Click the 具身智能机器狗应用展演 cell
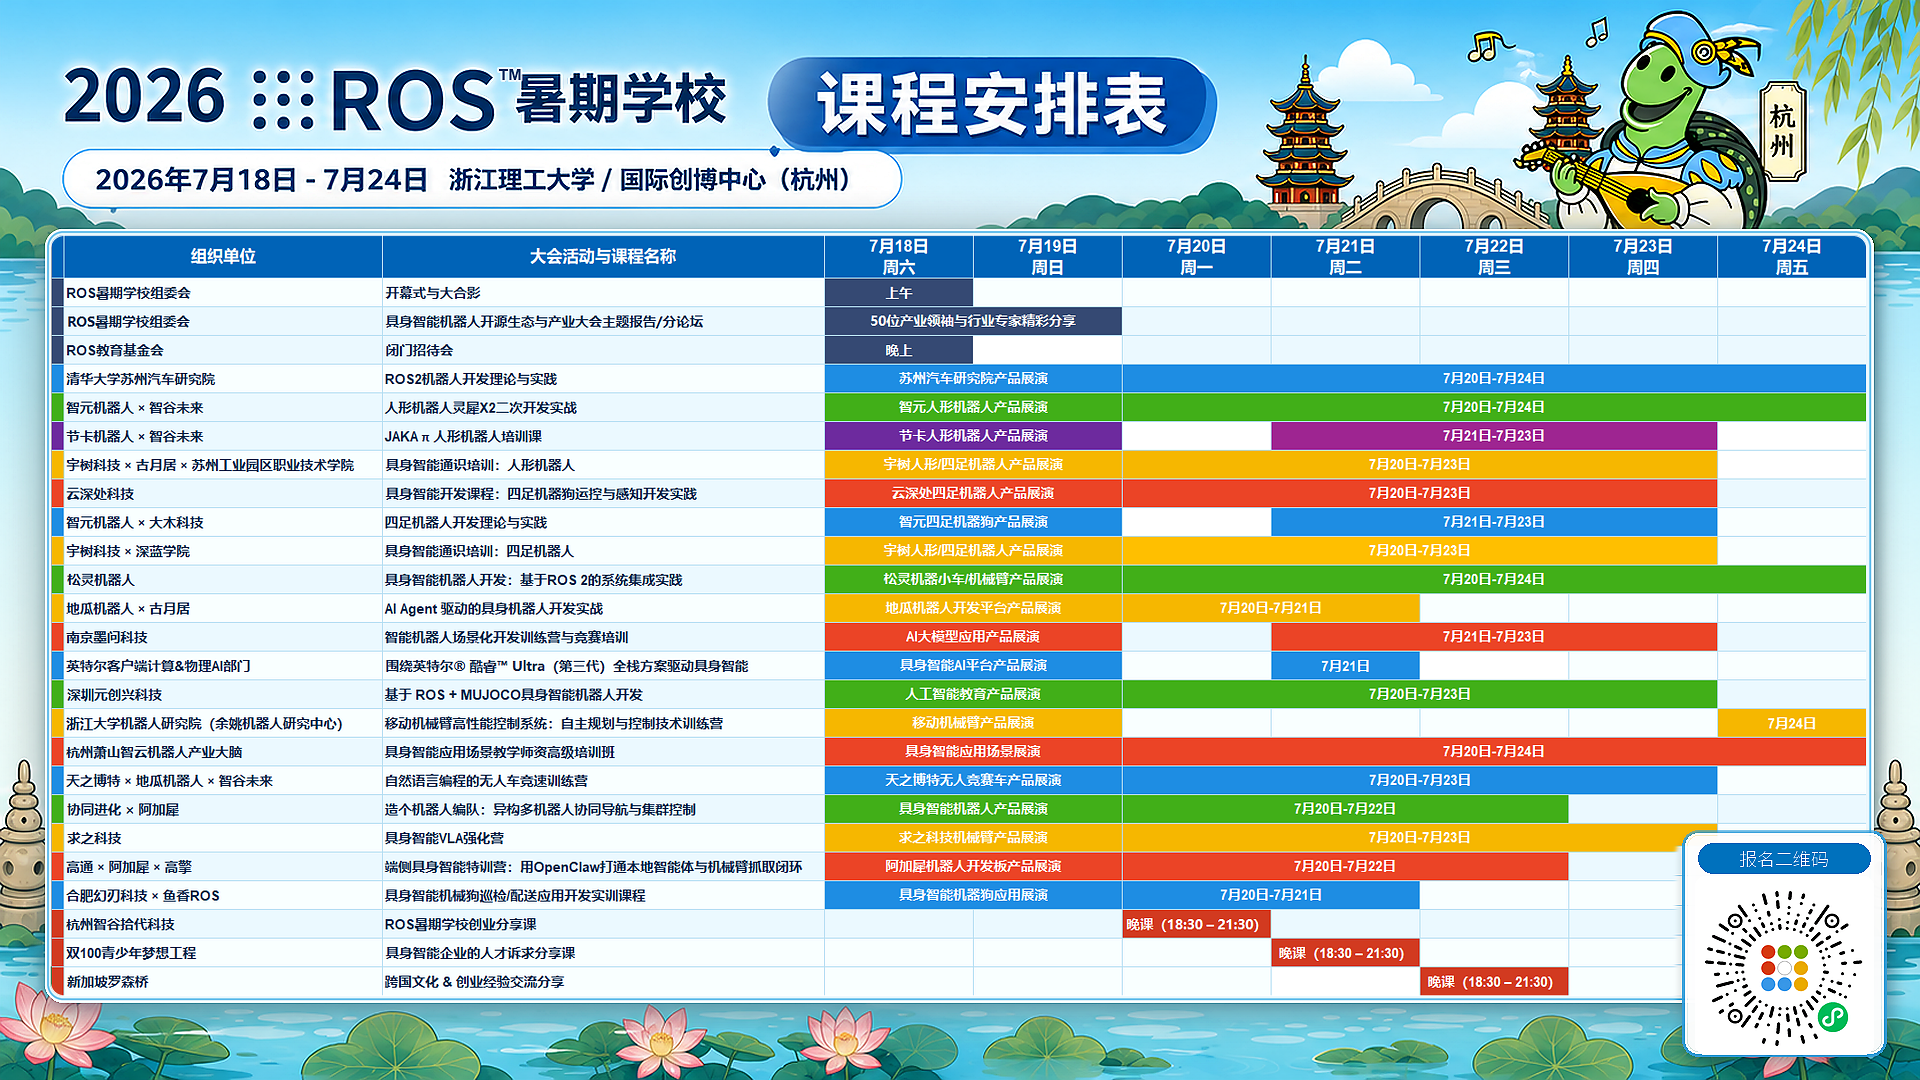 (x=973, y=895)
